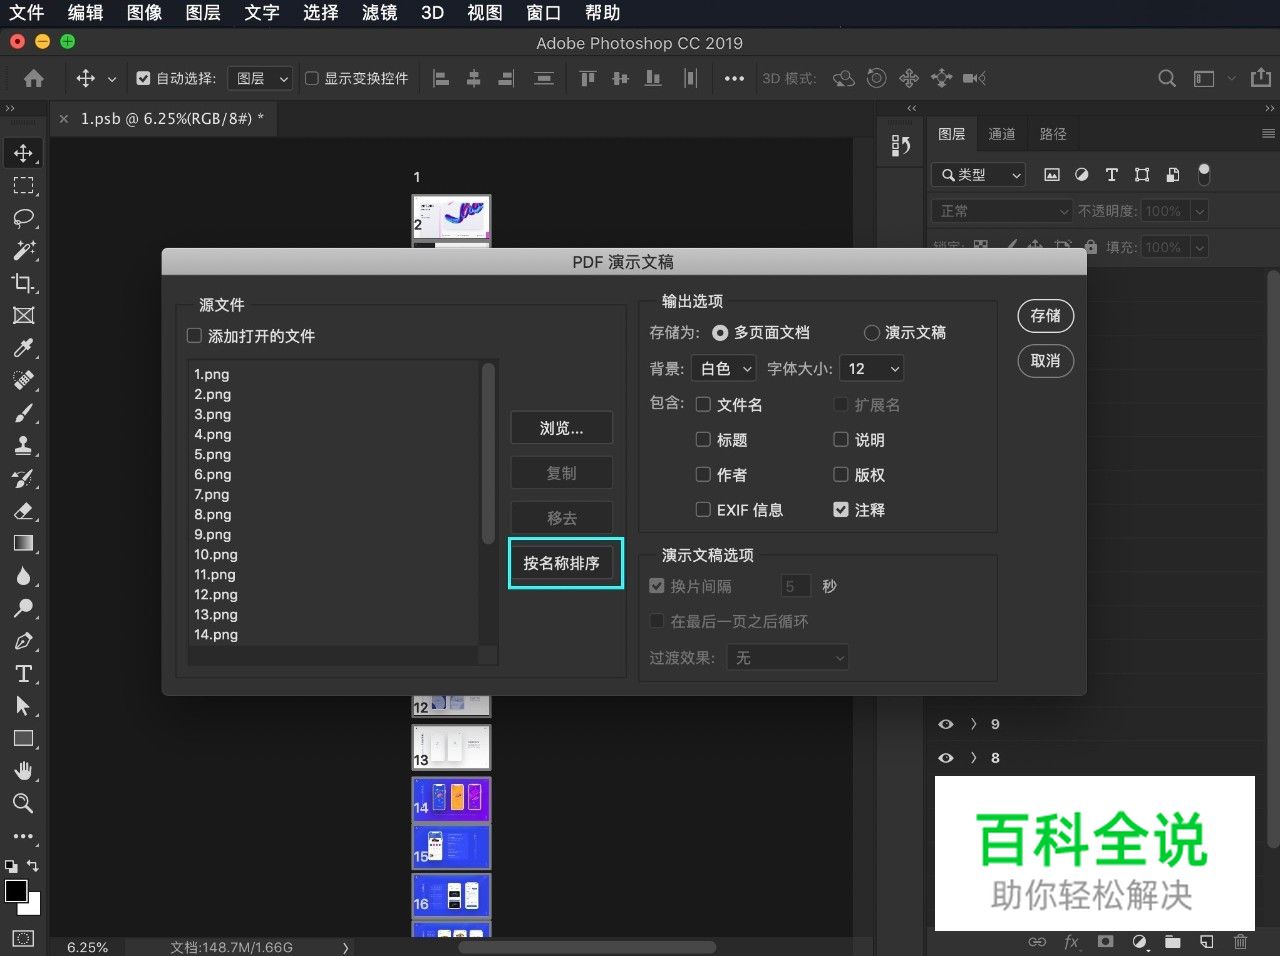Select the Move tool
The height and width of the screenshot is (956, 1280).
click(24, 152)
